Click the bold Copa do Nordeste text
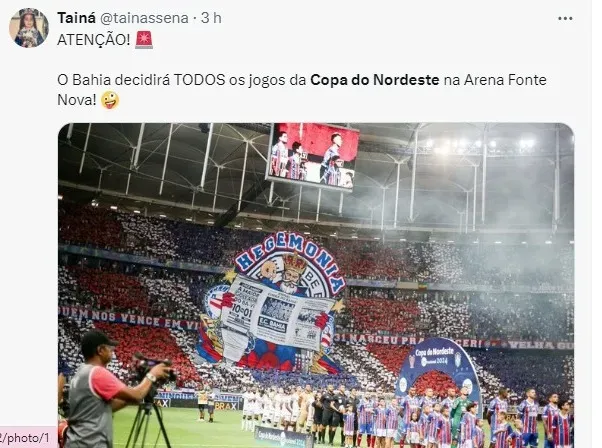This screenshot has height=448, width=602. 375,80
